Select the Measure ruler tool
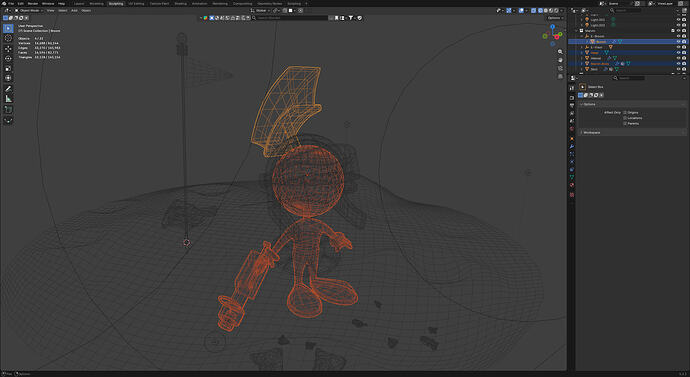The height and width of the screenshot is (377, 690). click(8, 99)
